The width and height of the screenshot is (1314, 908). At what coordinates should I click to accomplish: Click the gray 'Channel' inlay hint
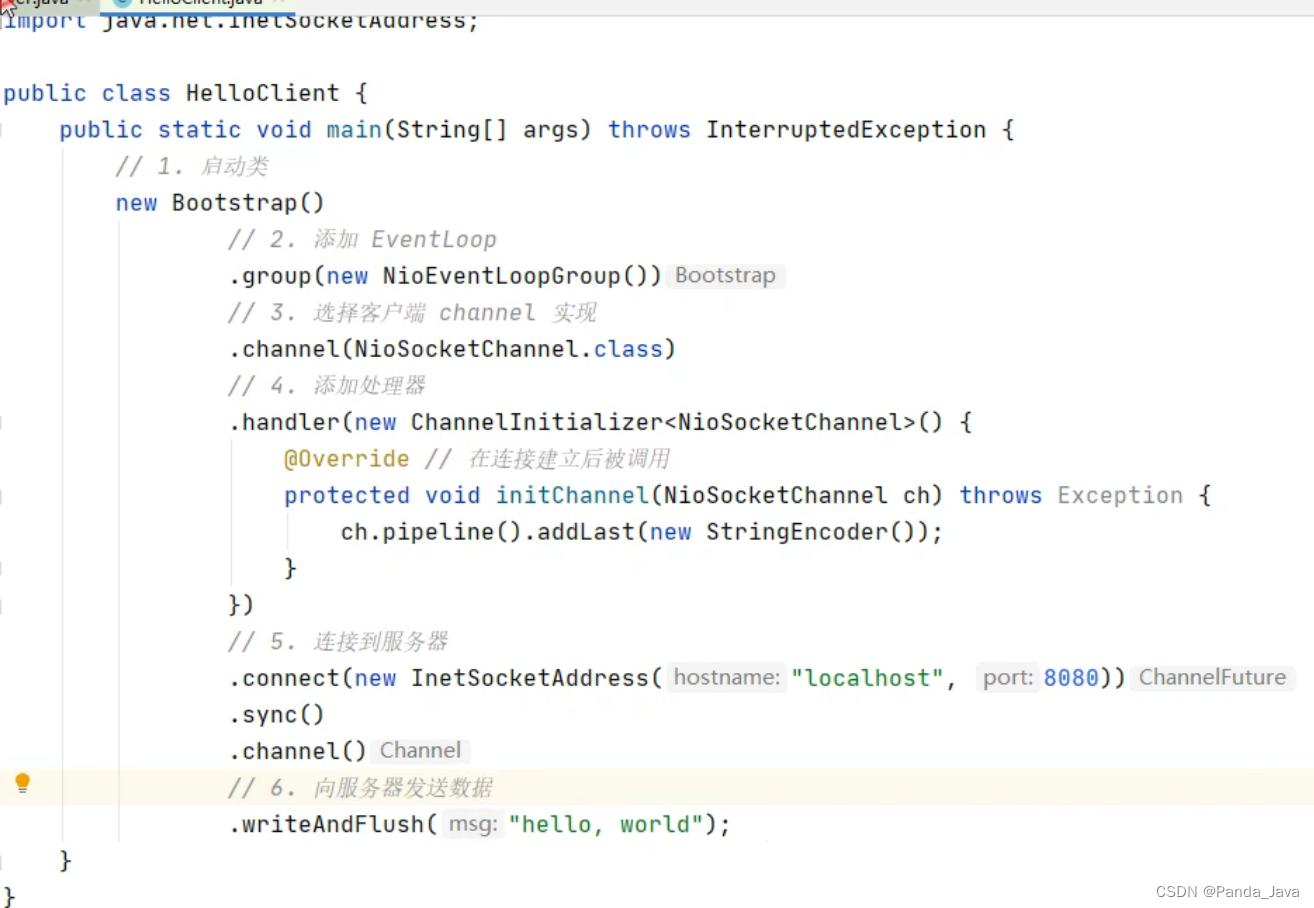pos(420,751)
